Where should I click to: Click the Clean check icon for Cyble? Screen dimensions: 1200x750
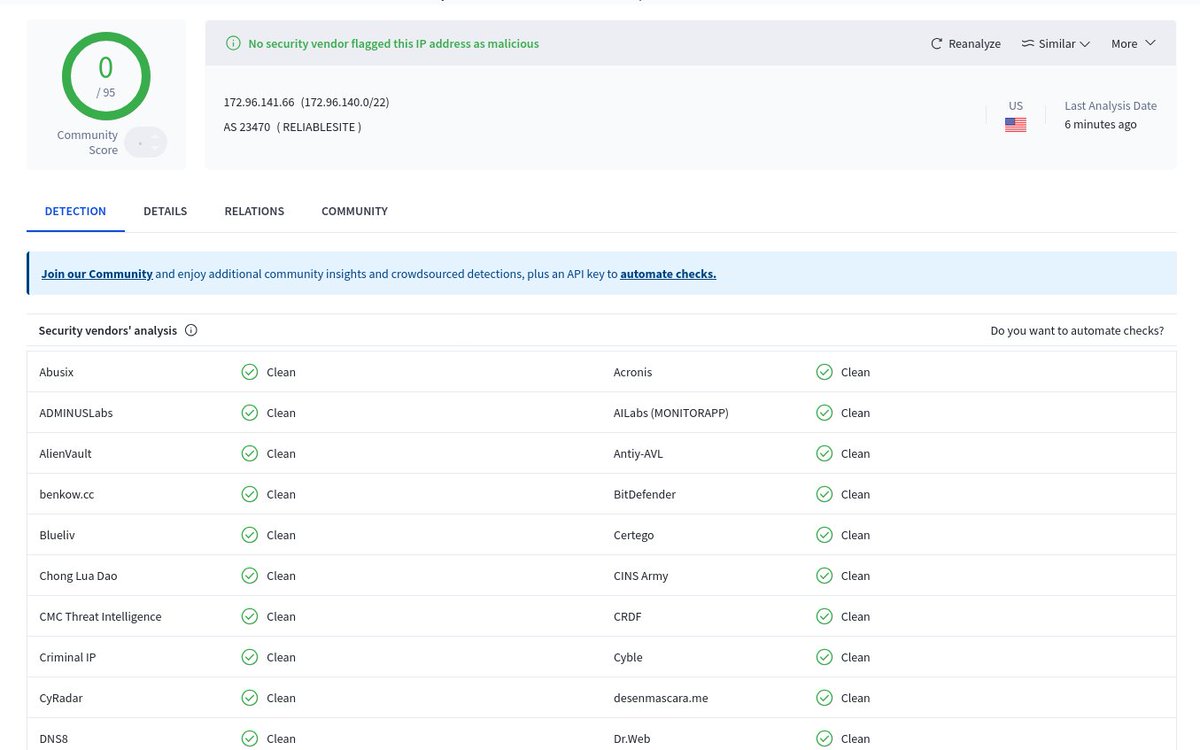(824, 657)
